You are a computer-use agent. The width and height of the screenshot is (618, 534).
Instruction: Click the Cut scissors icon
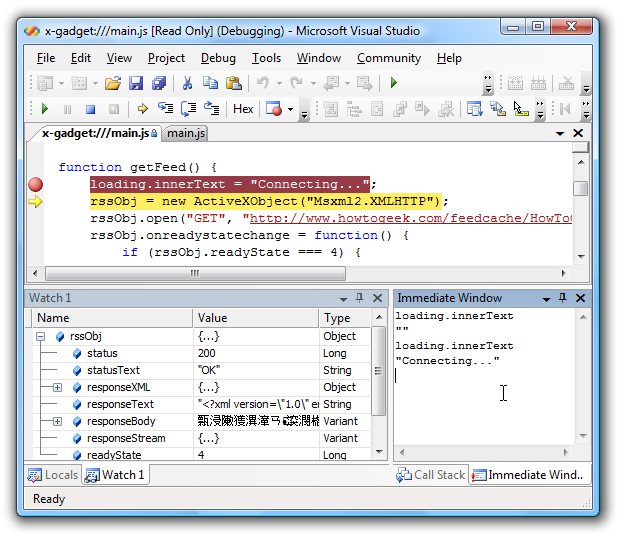click(x=187, y=83)
